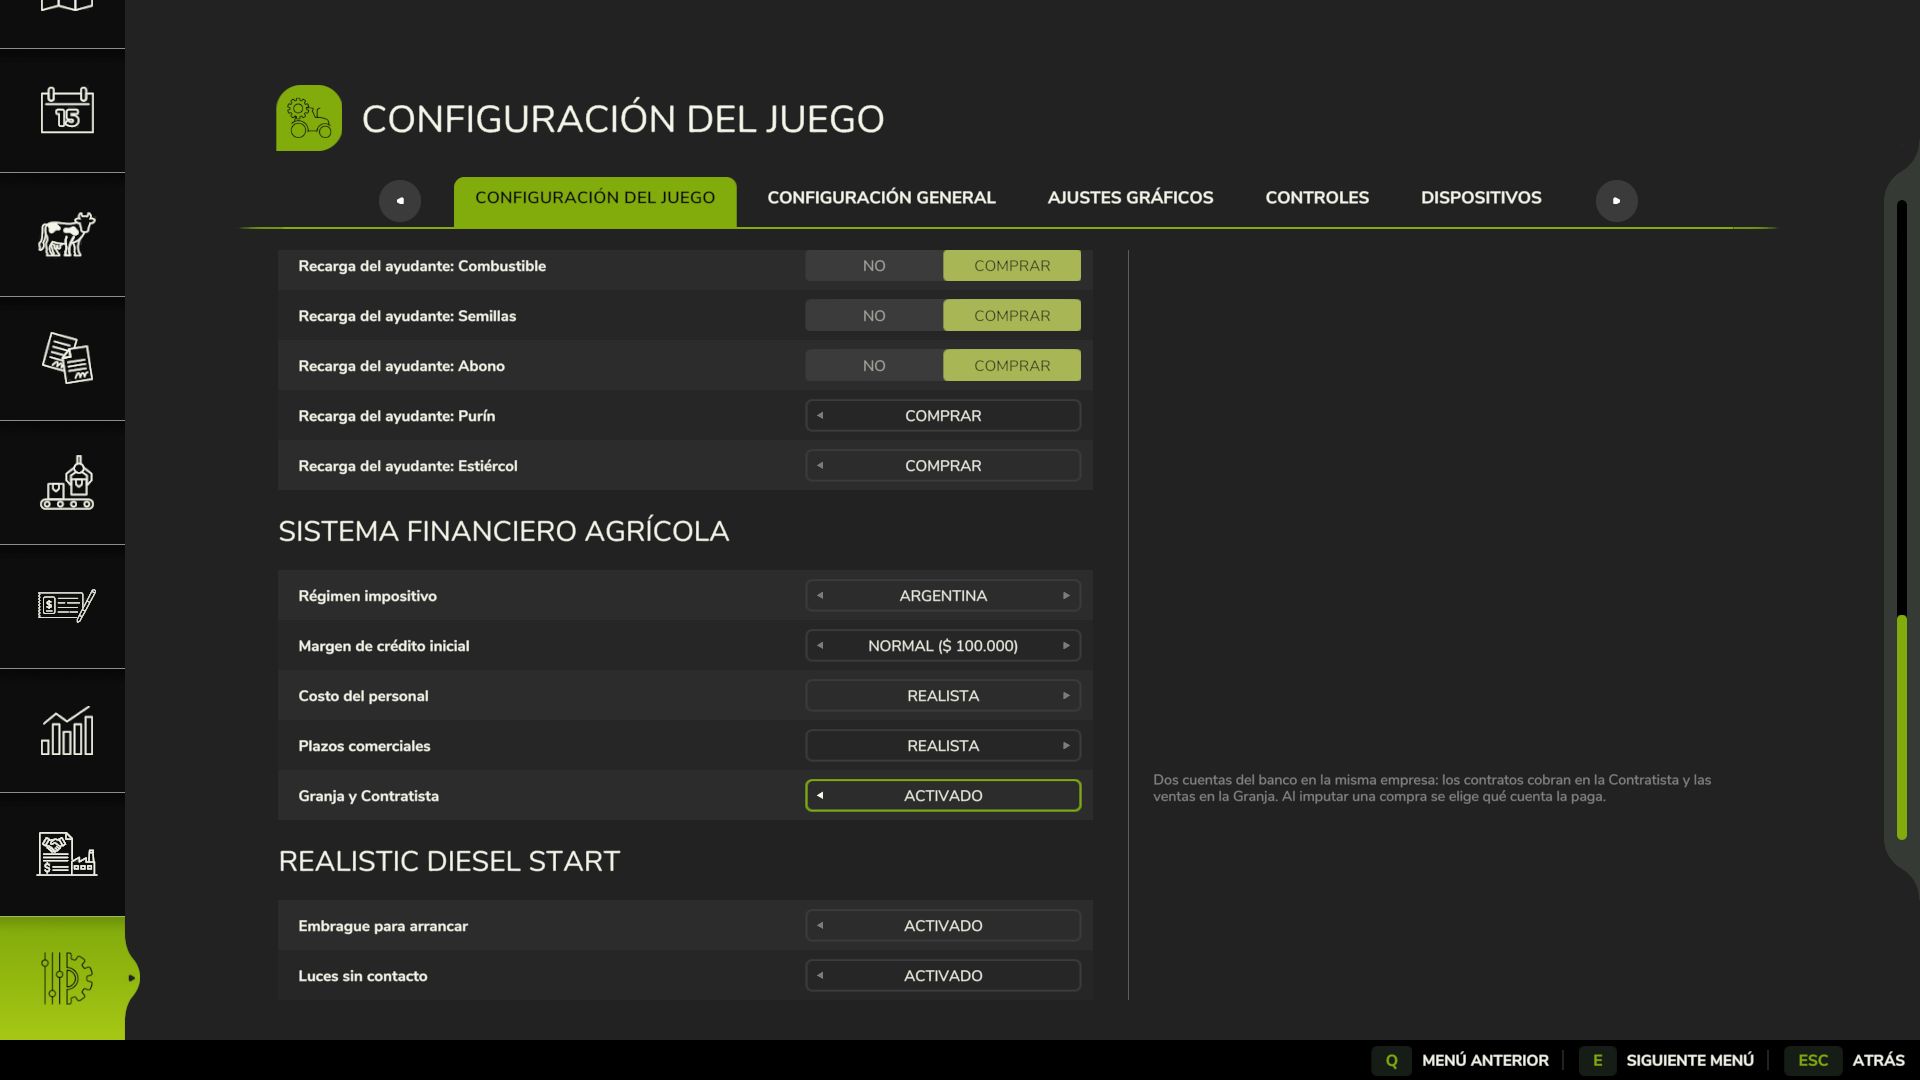
Task: Click the Atrás button label
Action: click(1878, 1060)
